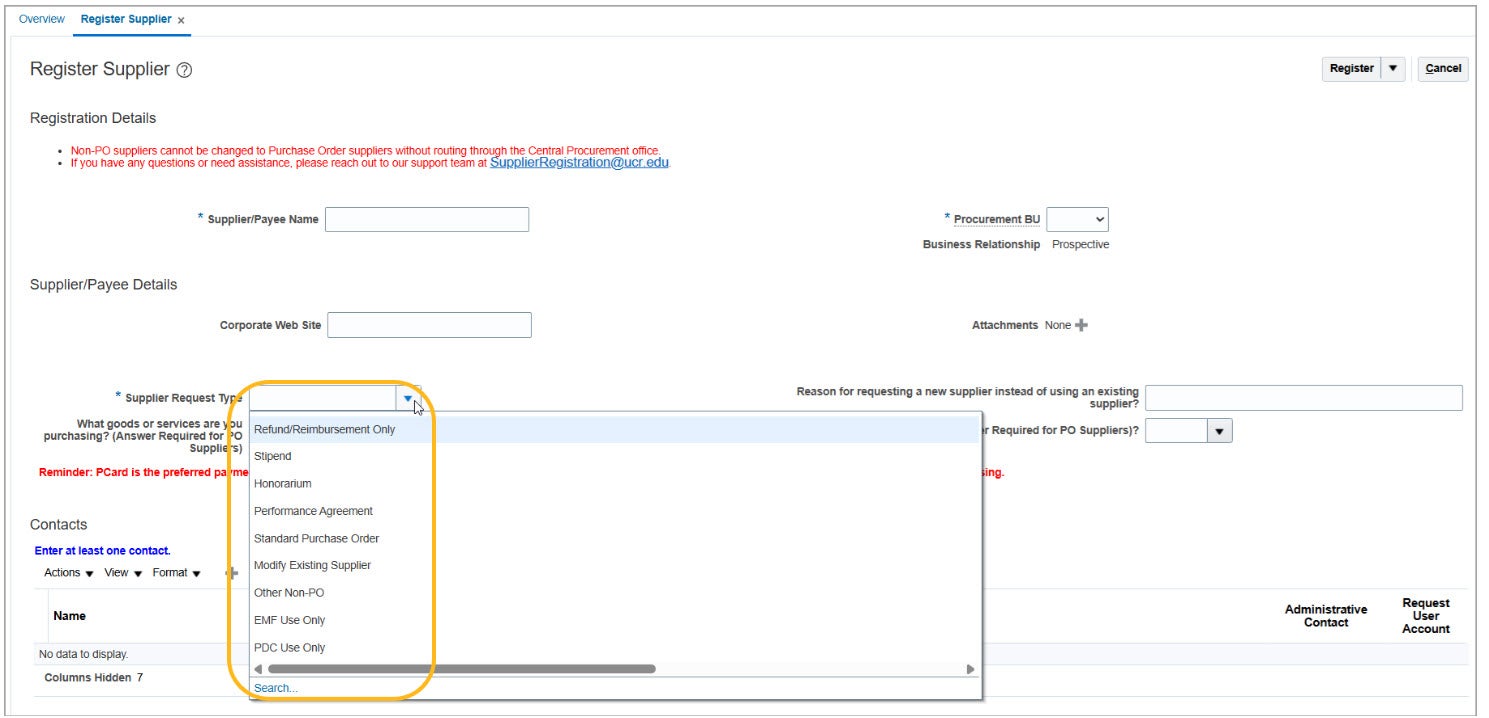Image resolution: width=1489 pixels, height=718 pixels.
Task: Open the SupplierRegistration@ucr.edu email link
Action: 579,162
